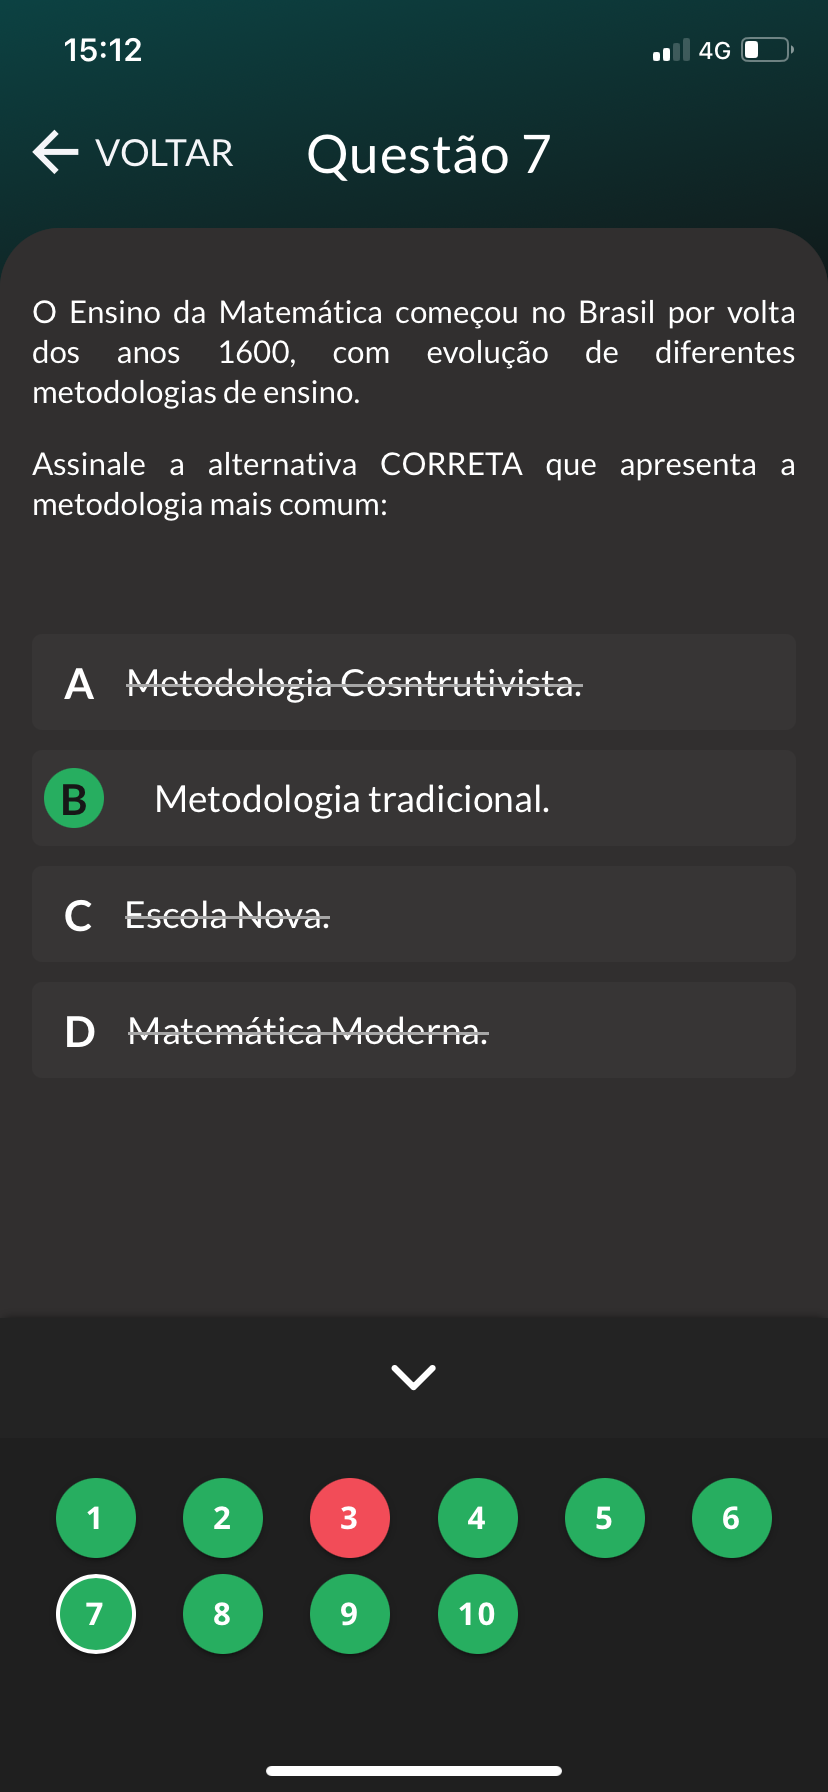Select answer A Metodologia Cosntrutivista
Image resolution: width=828 pixels, height=1792 pixels.
point(413,683)
